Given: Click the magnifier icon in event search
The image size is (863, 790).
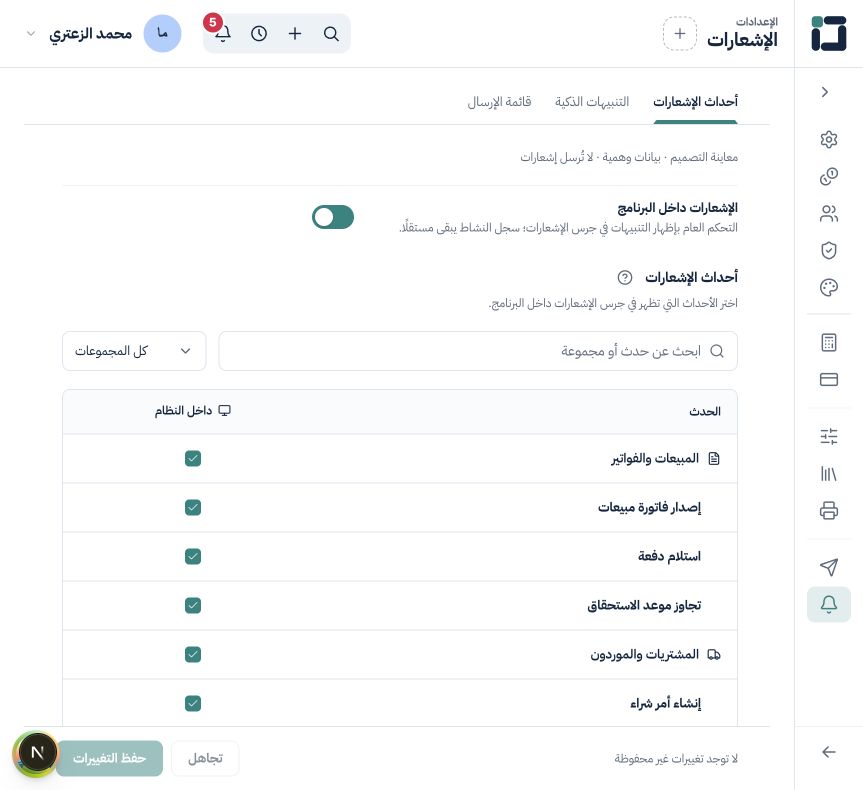Looking at the screenshot, I should (717, 351).
